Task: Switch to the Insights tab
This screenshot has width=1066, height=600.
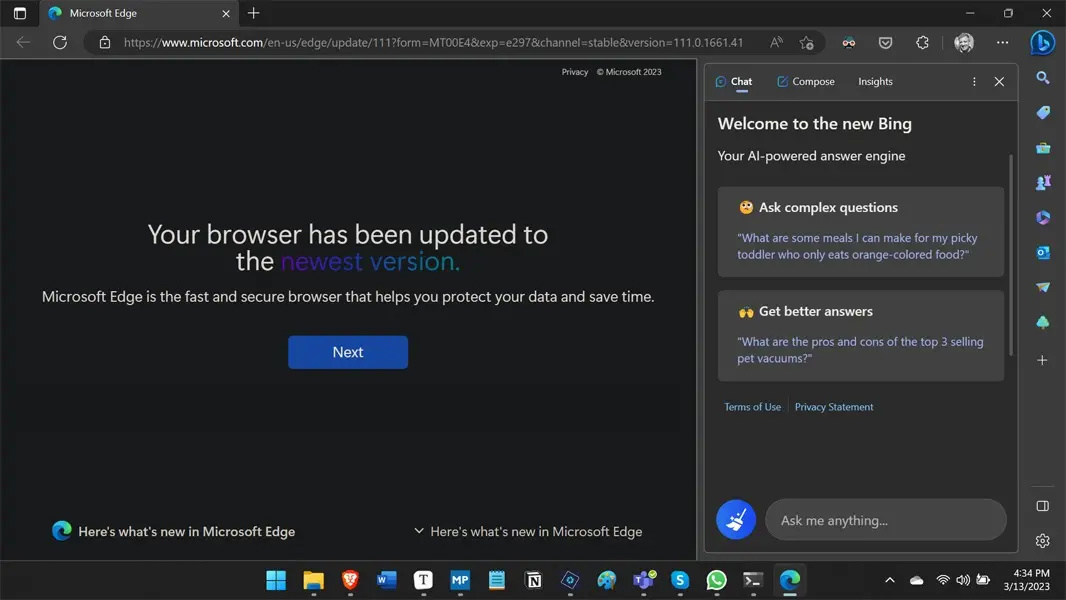Action: (874, 81)
